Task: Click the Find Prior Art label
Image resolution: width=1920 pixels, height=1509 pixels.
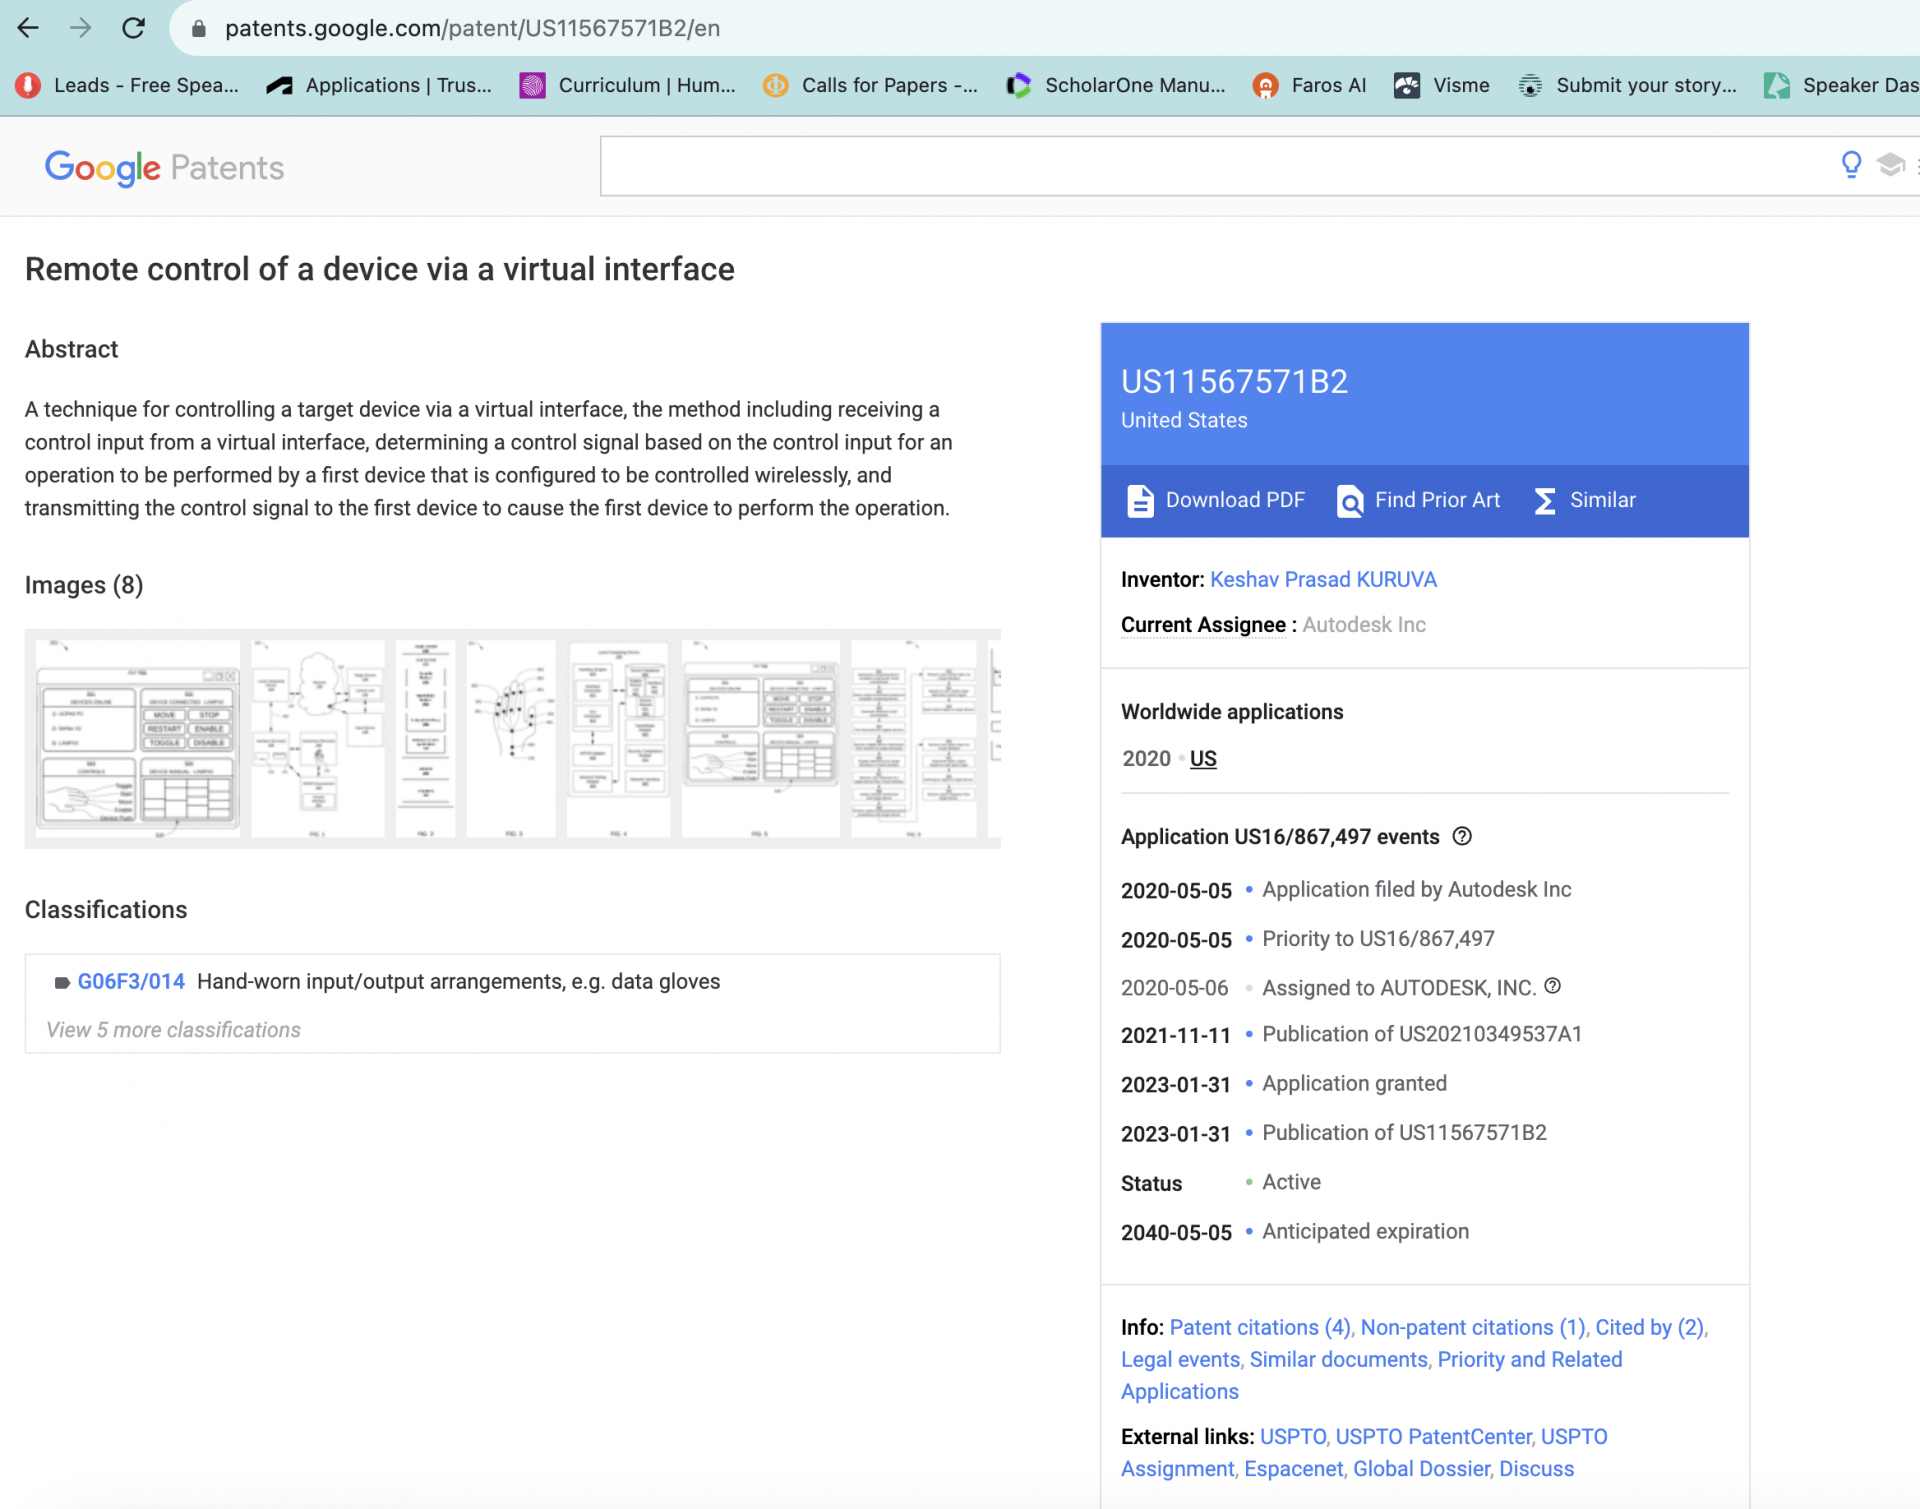Action: (x=1437, y=500)
